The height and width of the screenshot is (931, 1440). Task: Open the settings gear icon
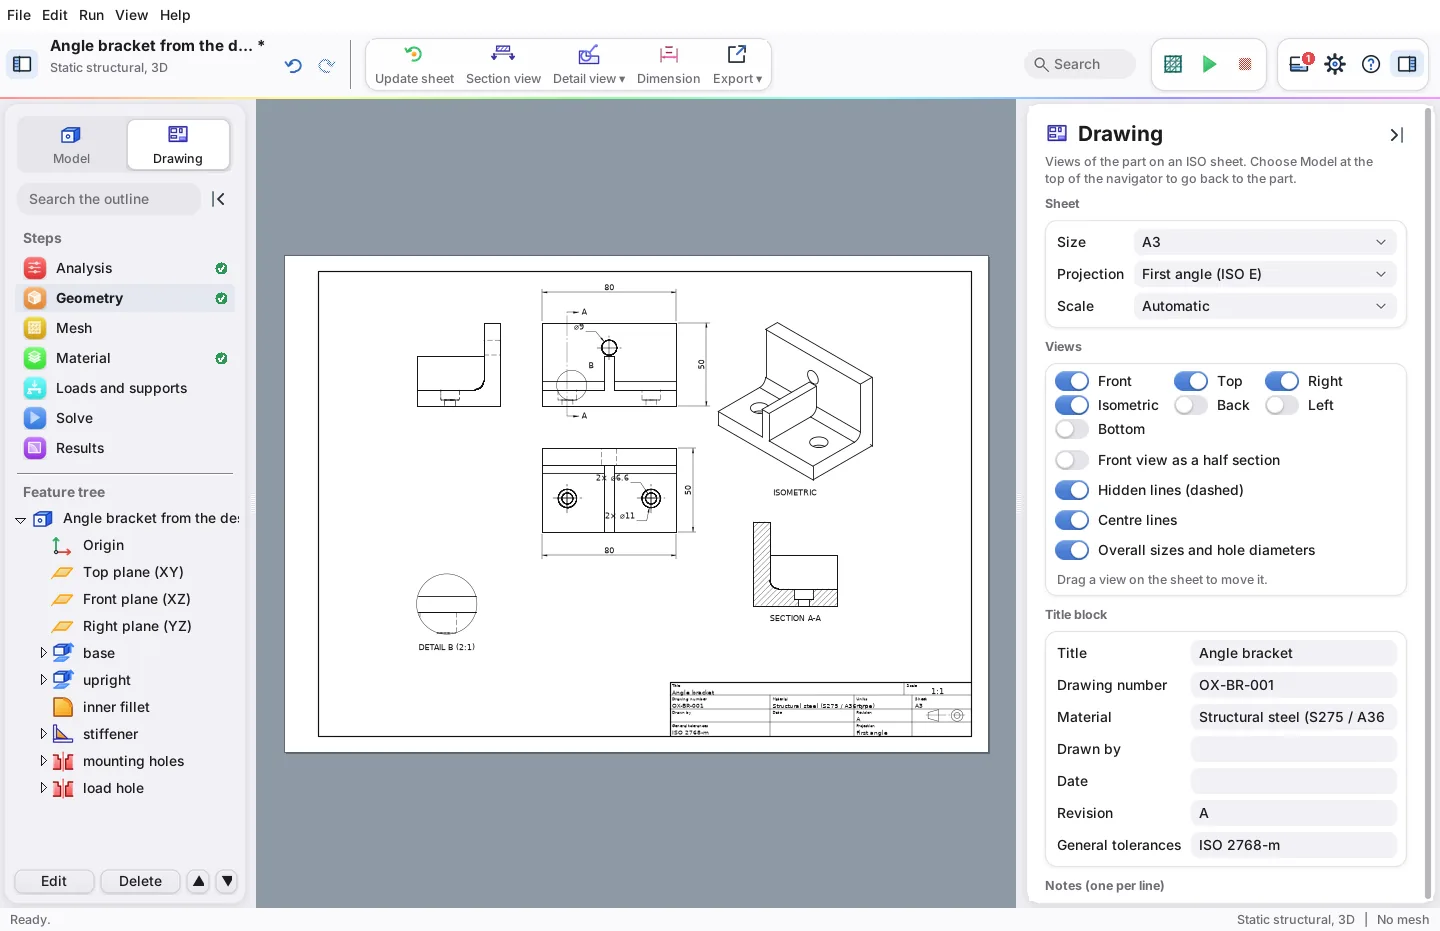(1335, 64)
